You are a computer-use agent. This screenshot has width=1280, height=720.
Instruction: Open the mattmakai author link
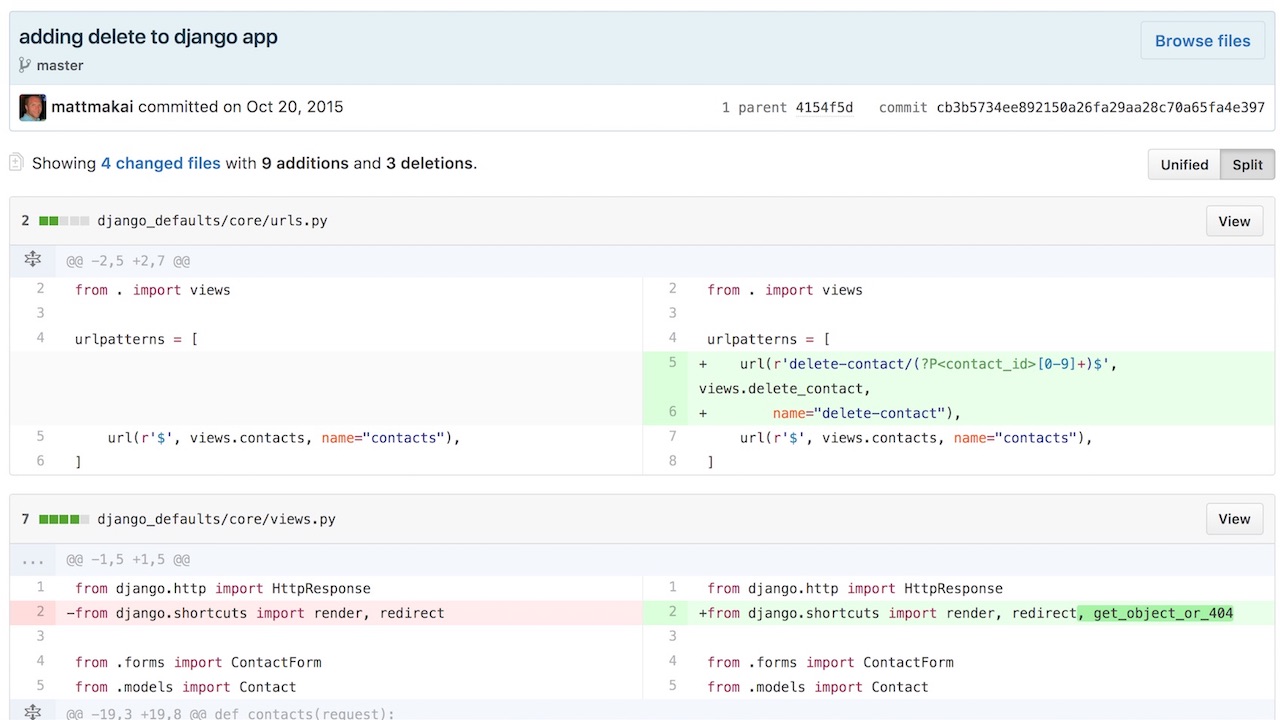coord(92,107)
